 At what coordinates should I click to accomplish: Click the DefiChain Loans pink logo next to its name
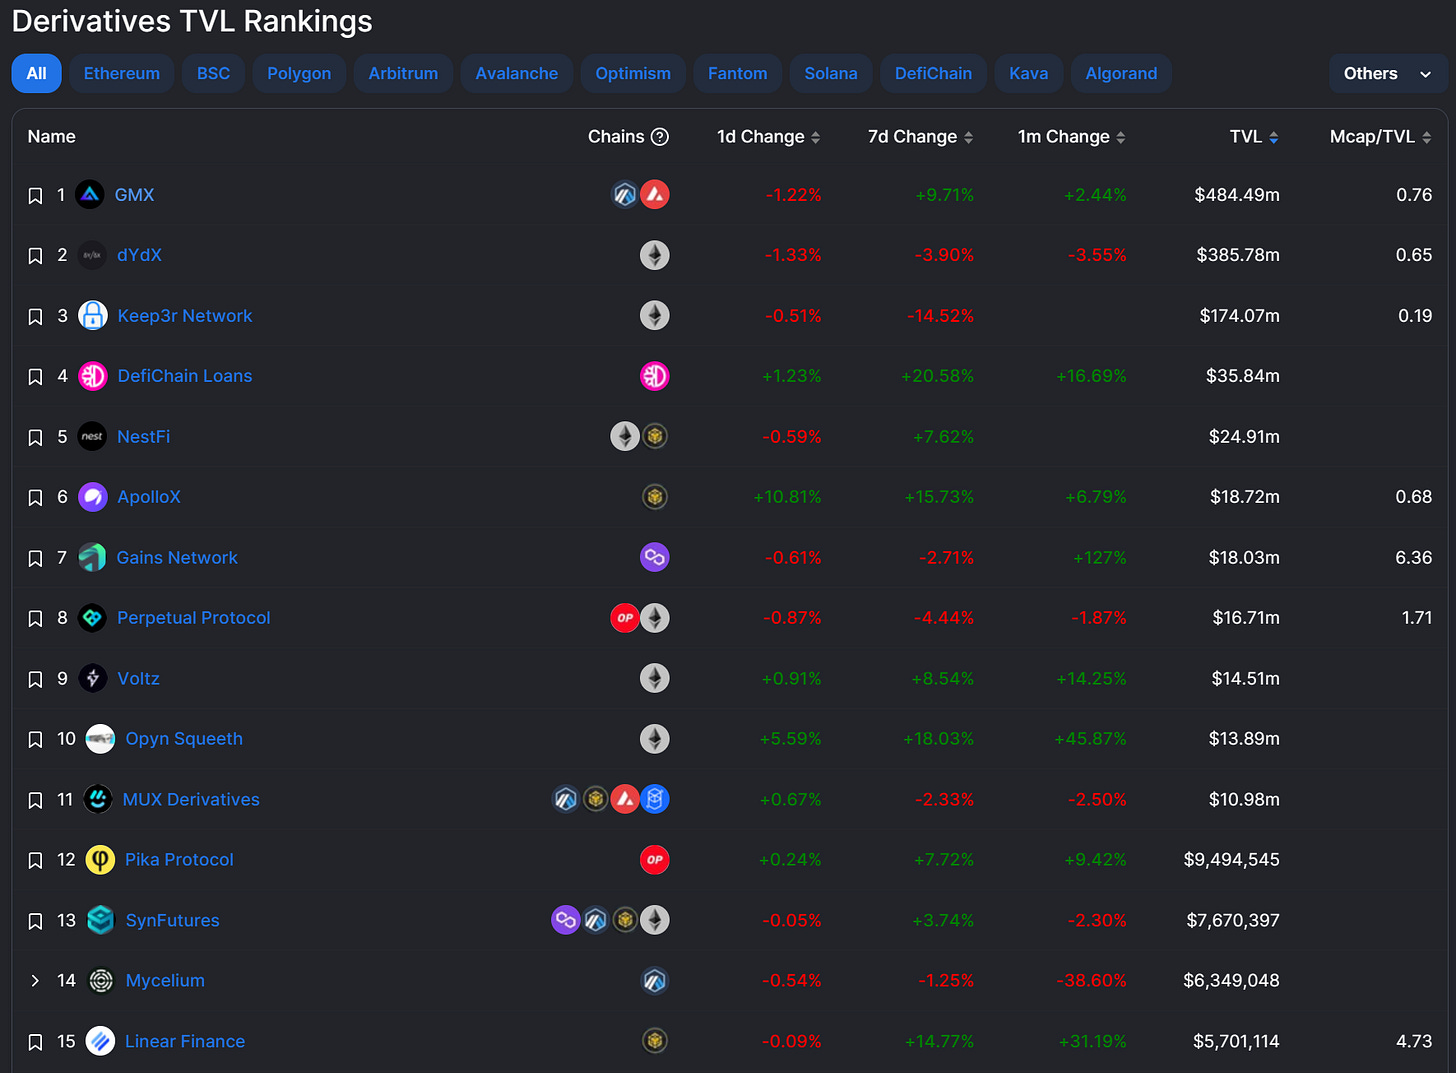click(93, 376)
